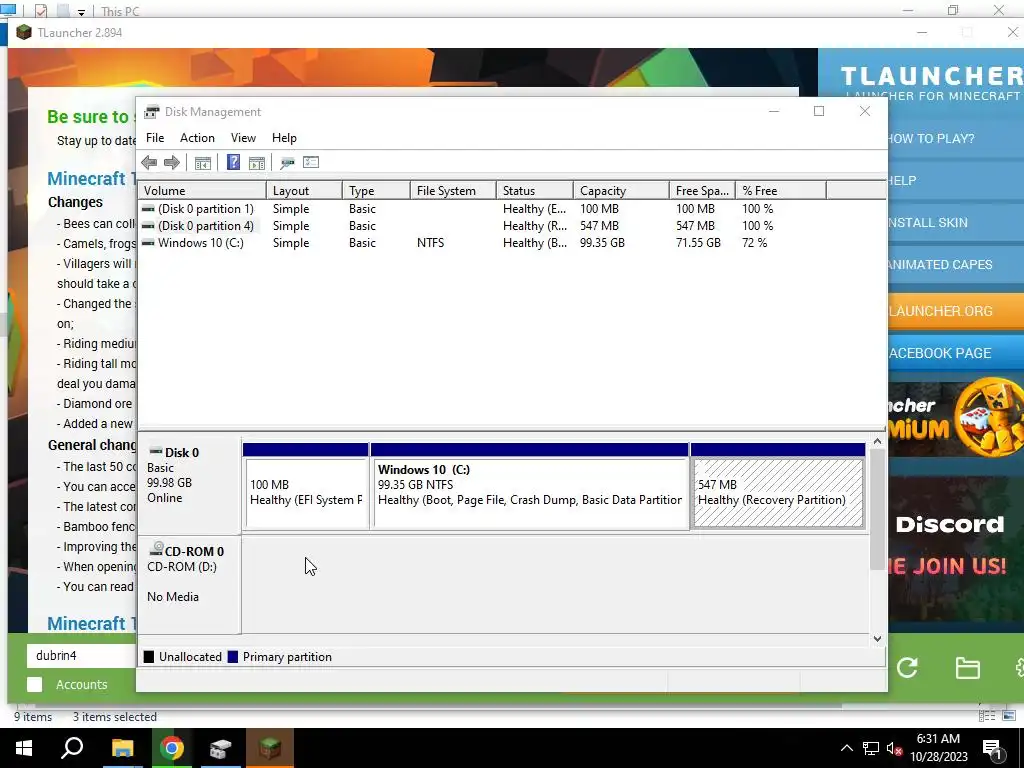Viewport: 1024px width, 768px height.
Task: Sort by the Status column header
Action: click(534, 191)
